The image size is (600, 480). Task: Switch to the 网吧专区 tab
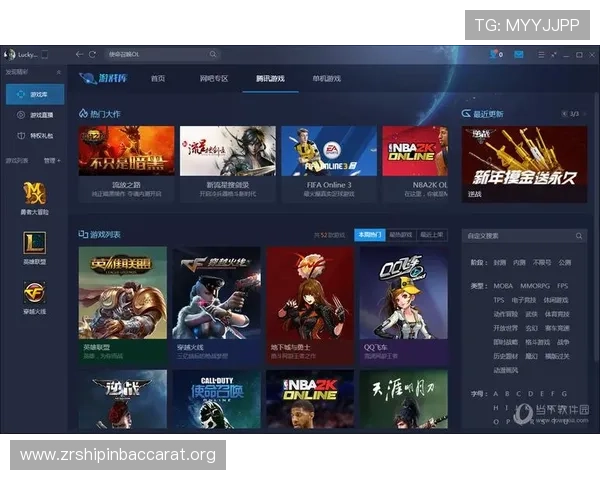pos(214,78)
